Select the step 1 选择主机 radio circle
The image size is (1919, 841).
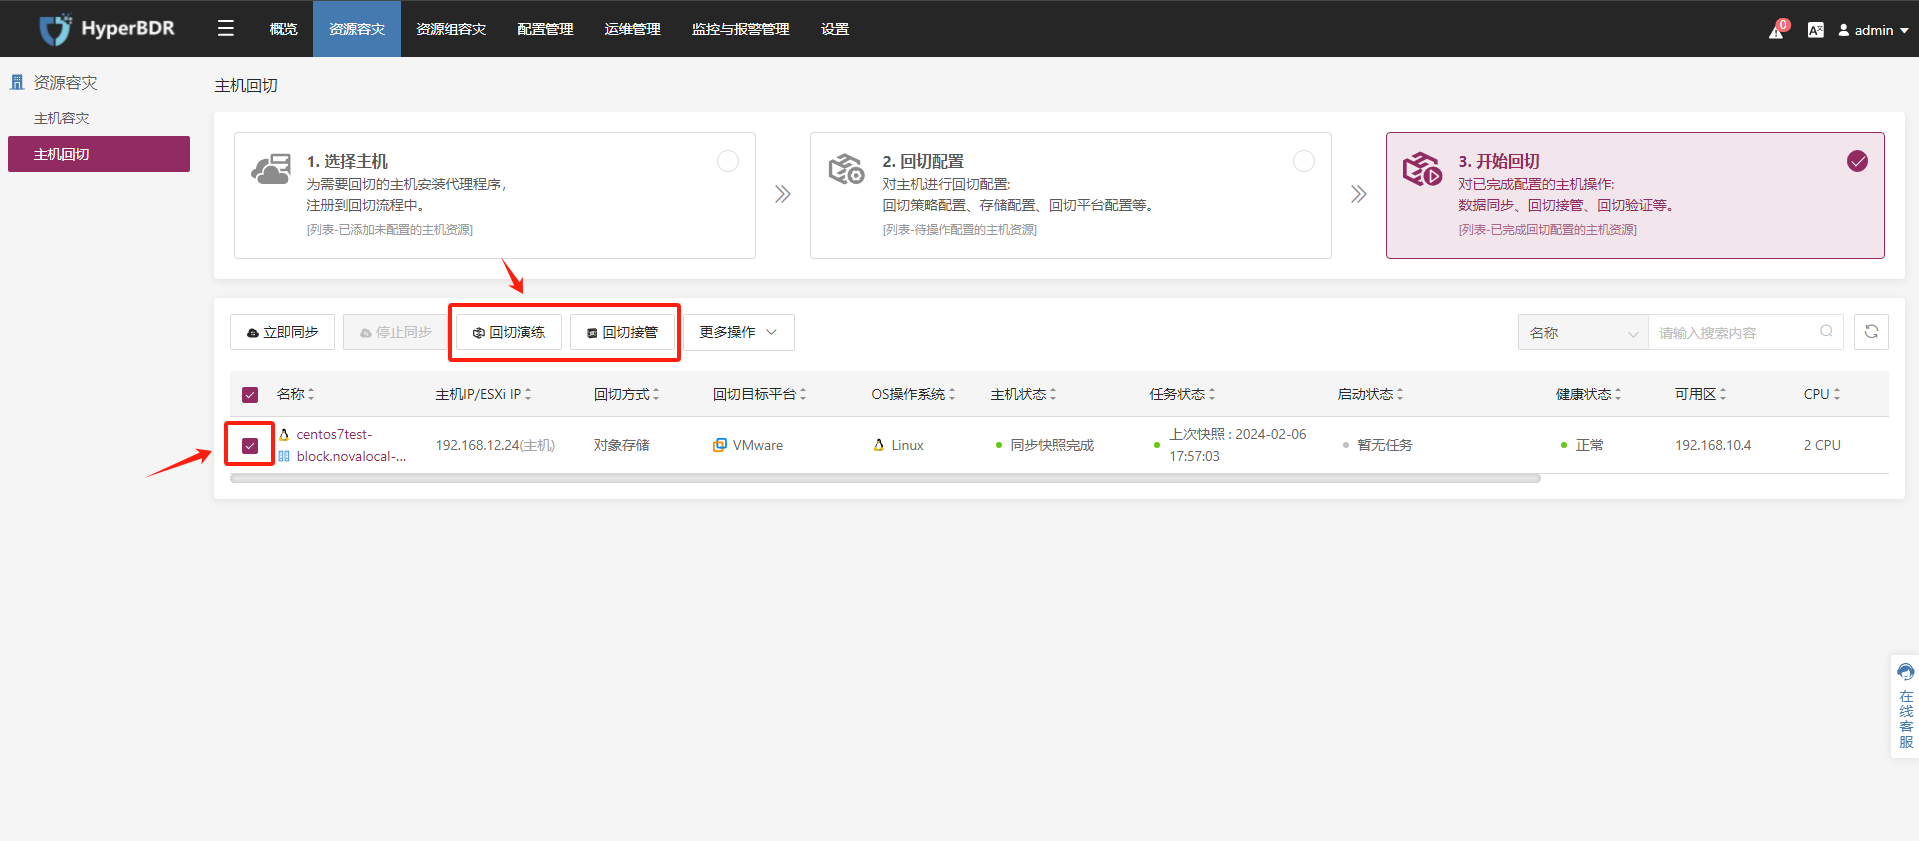coord(728,161)
